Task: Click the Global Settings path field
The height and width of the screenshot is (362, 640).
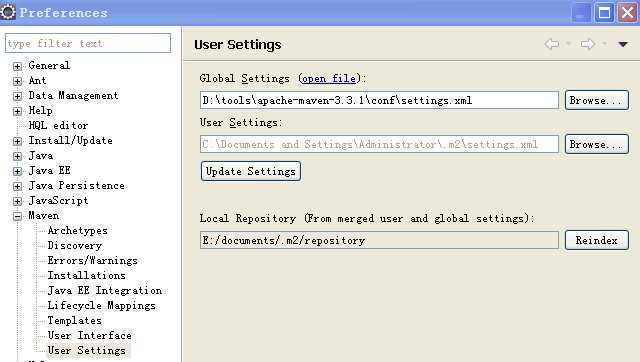Action: pyautogui.click(x=379, y=100)
